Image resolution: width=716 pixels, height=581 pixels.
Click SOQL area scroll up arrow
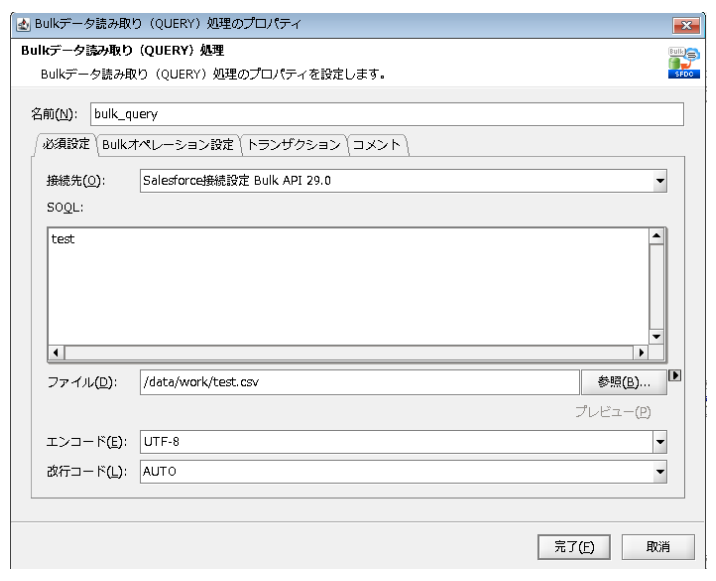(656, 236)
